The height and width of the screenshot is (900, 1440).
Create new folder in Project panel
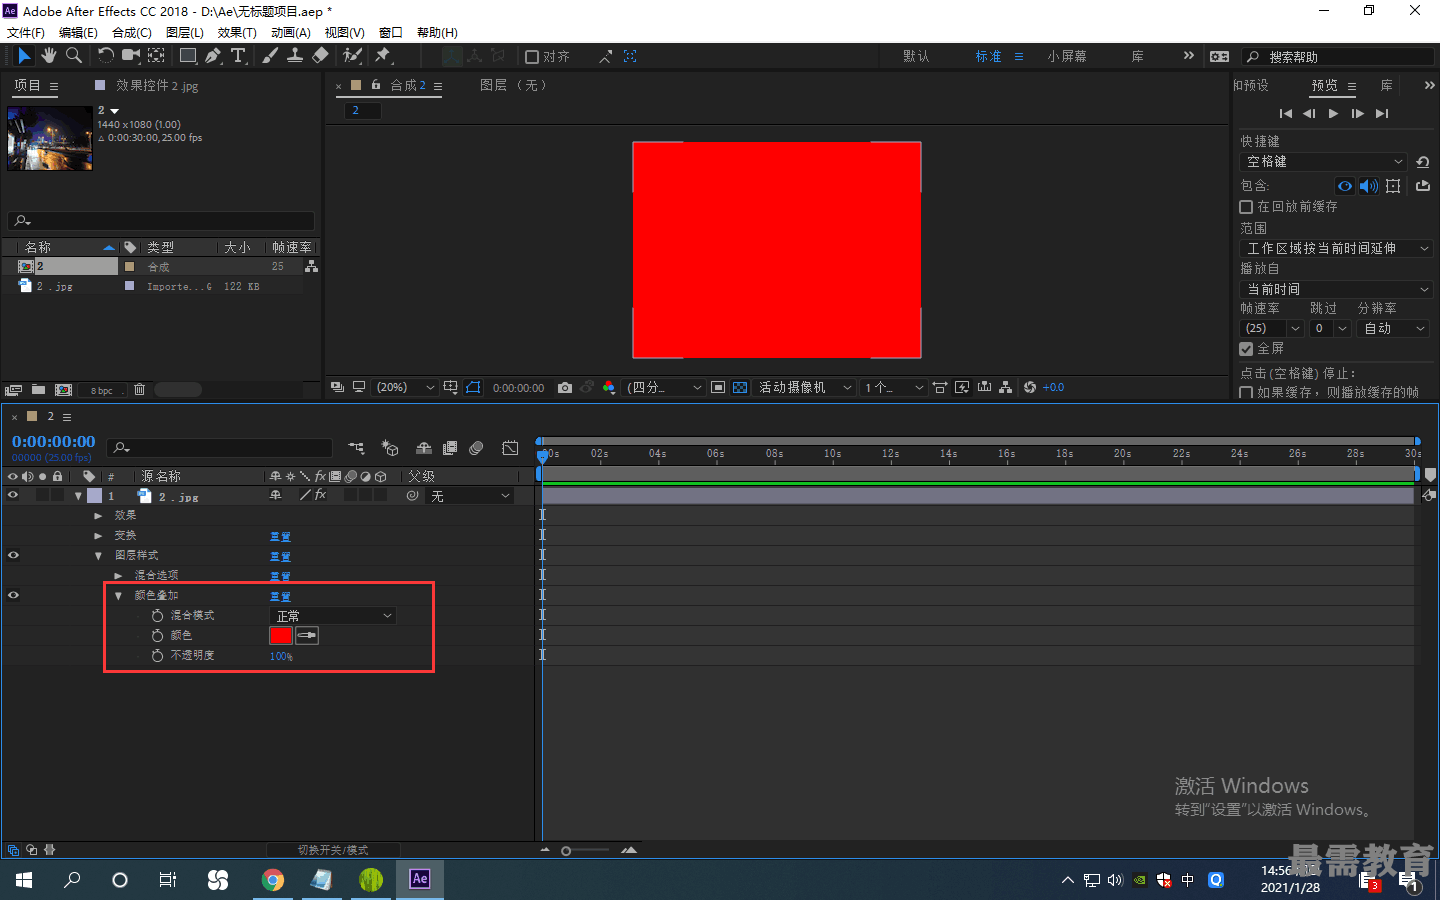click(x=38, y=390)
